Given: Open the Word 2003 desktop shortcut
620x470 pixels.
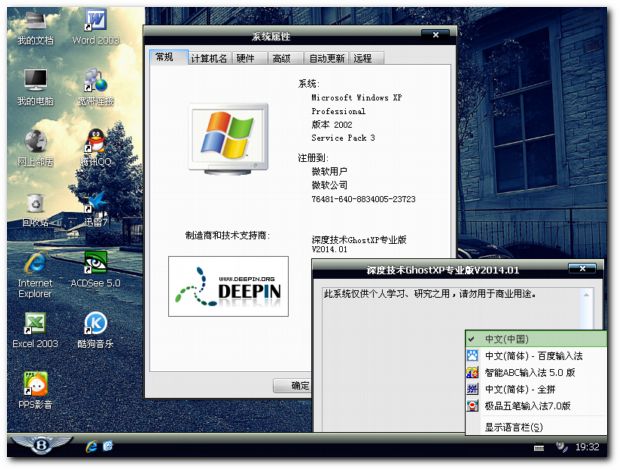Looking at the screenshot, I should [x=96, y=22].
